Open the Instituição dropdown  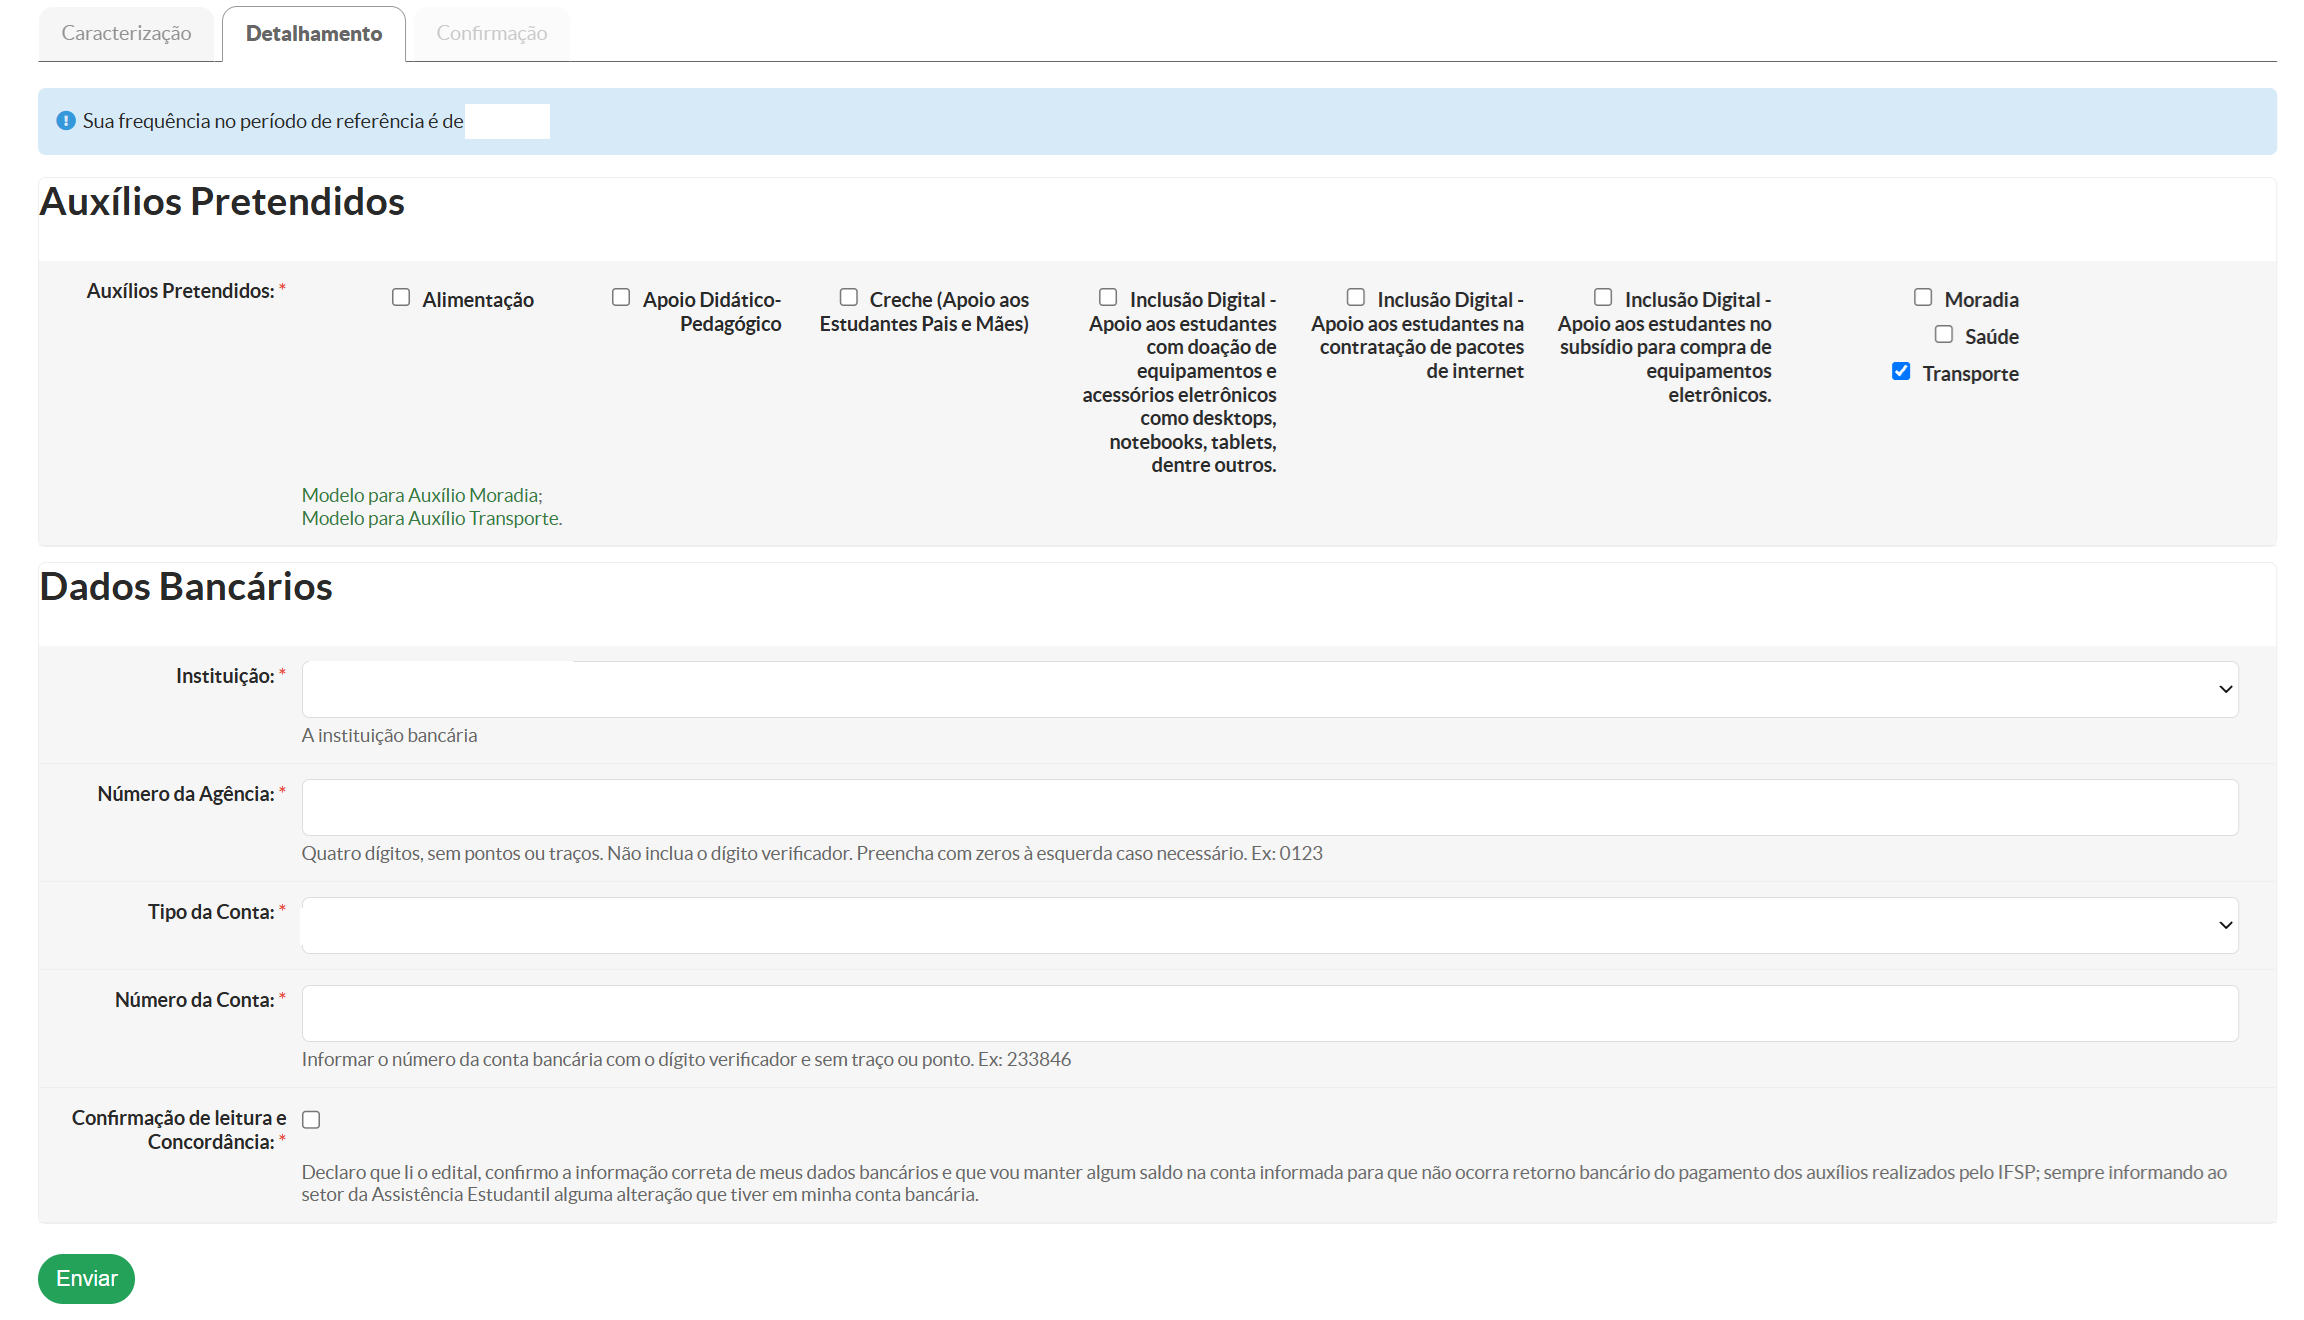[x=1270, y=689]
